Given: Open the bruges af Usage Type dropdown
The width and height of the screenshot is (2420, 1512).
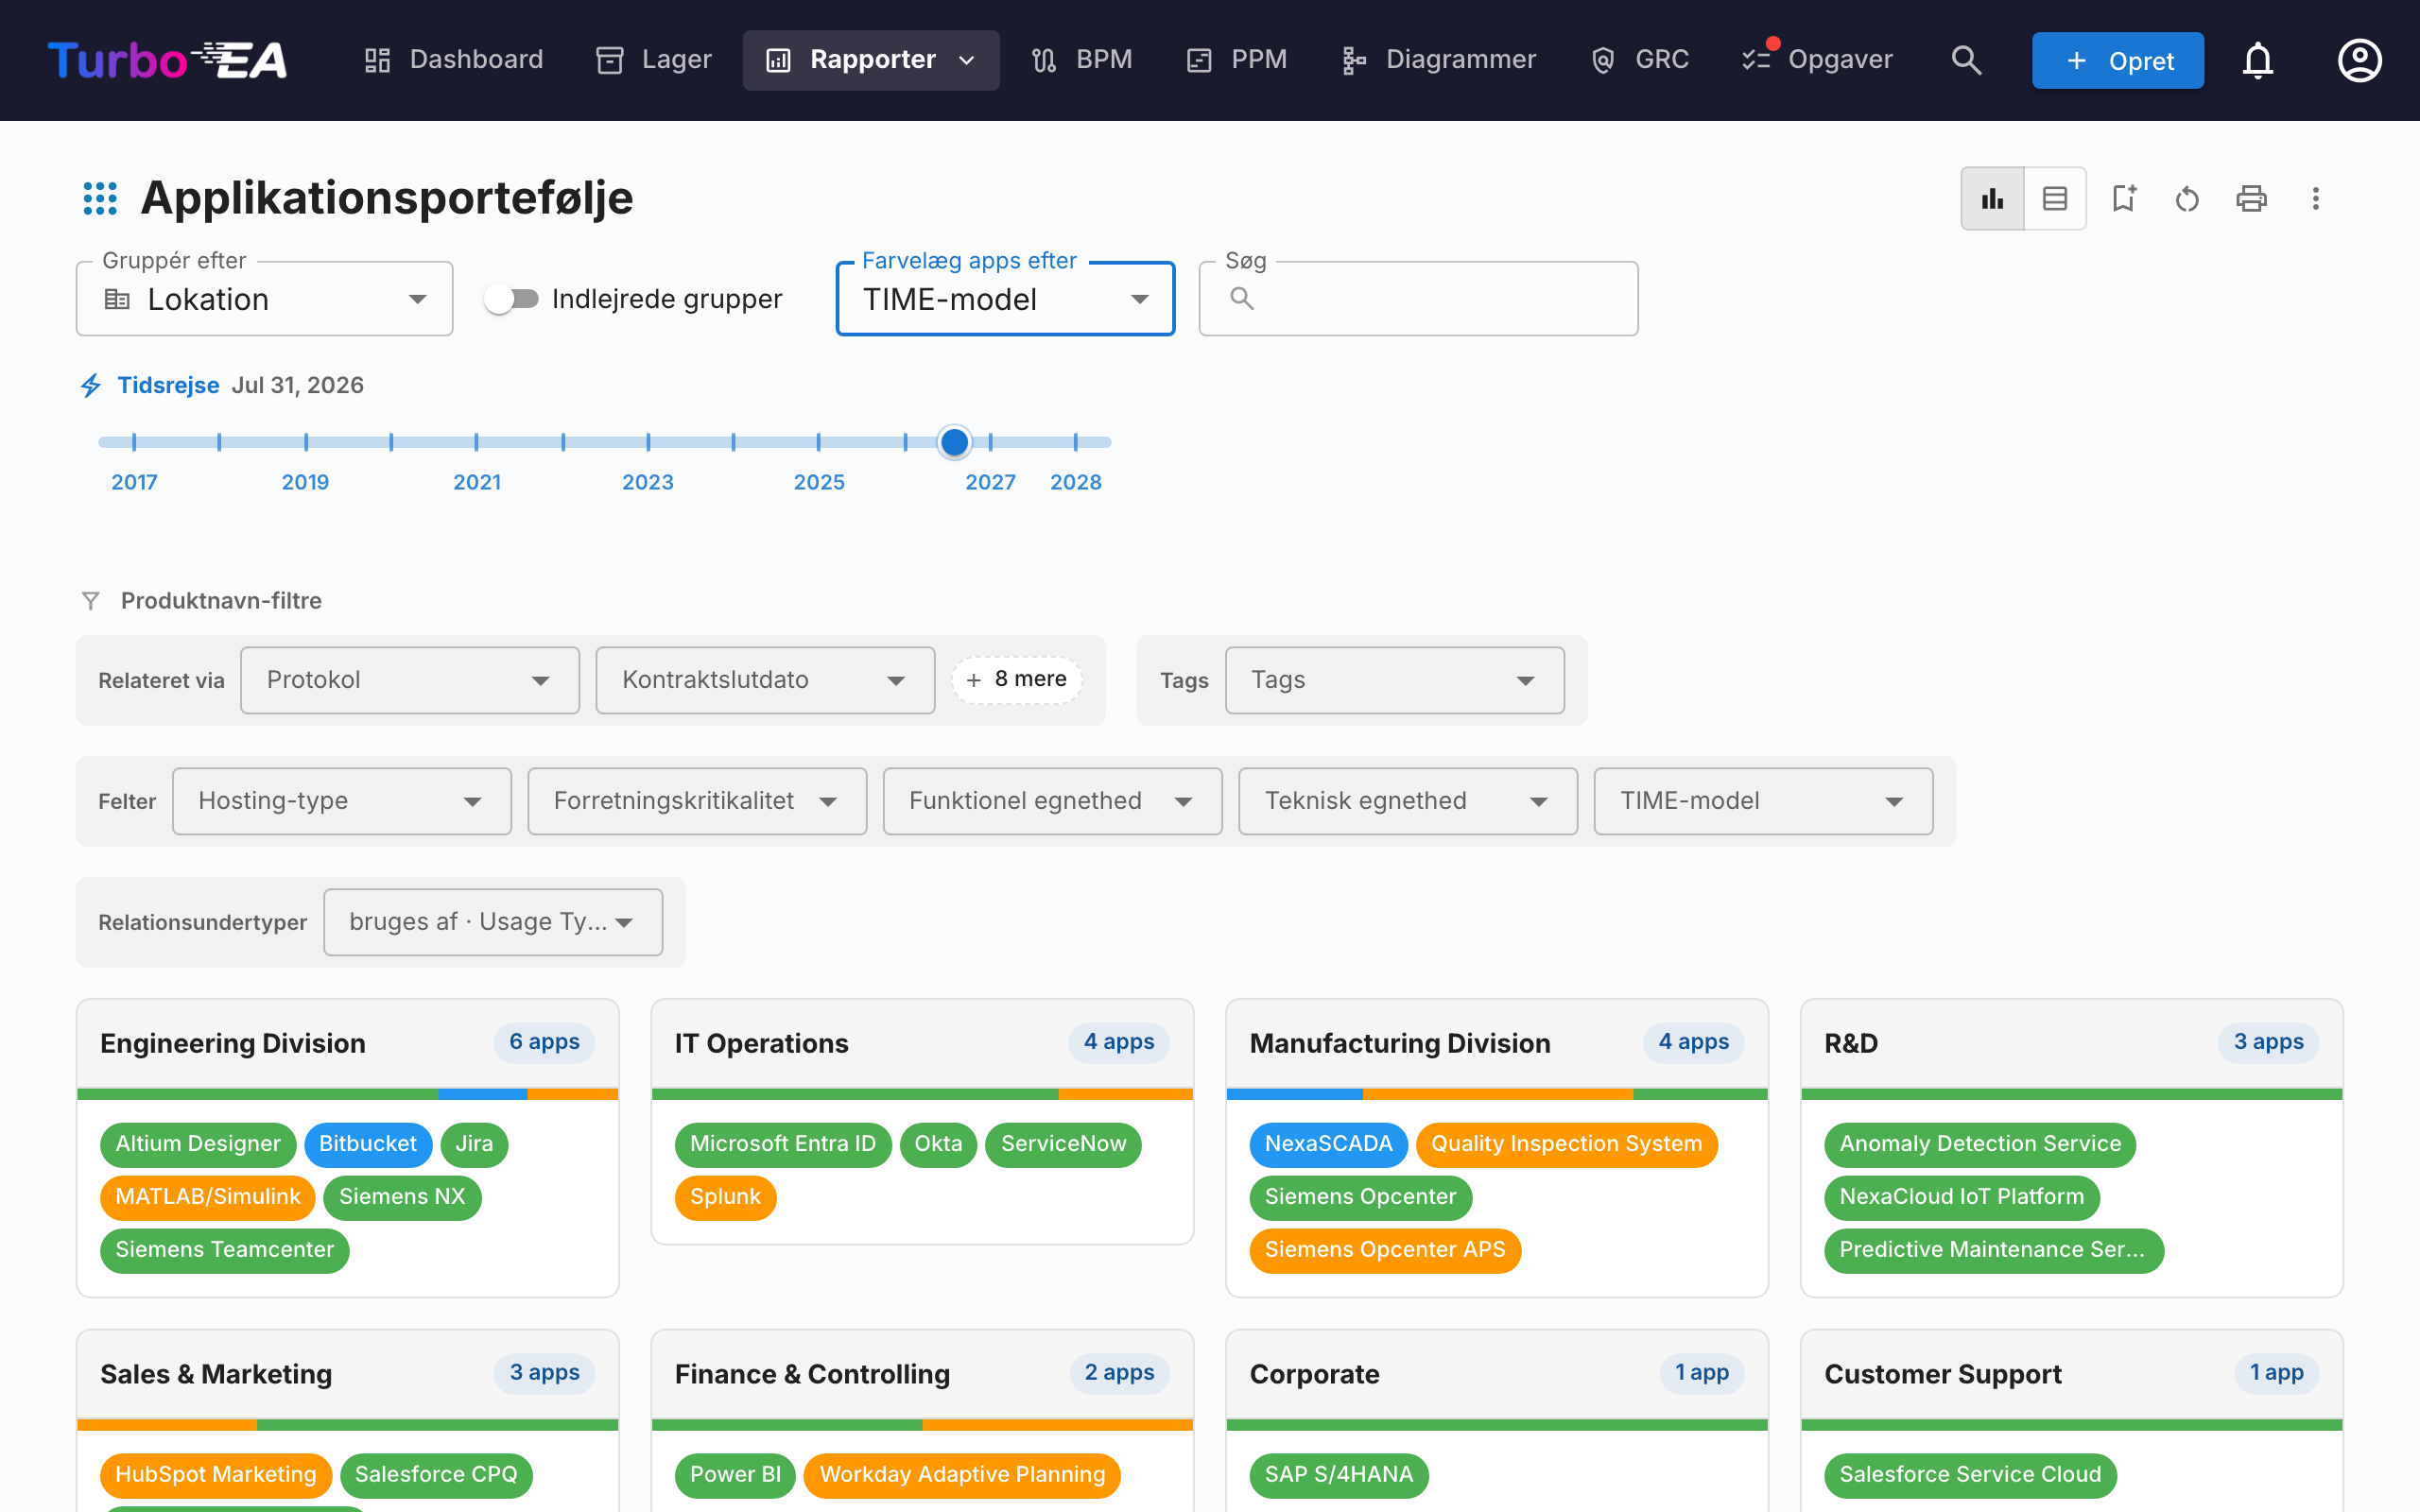Looking at the screenshot, I should [x=493, y=922].
